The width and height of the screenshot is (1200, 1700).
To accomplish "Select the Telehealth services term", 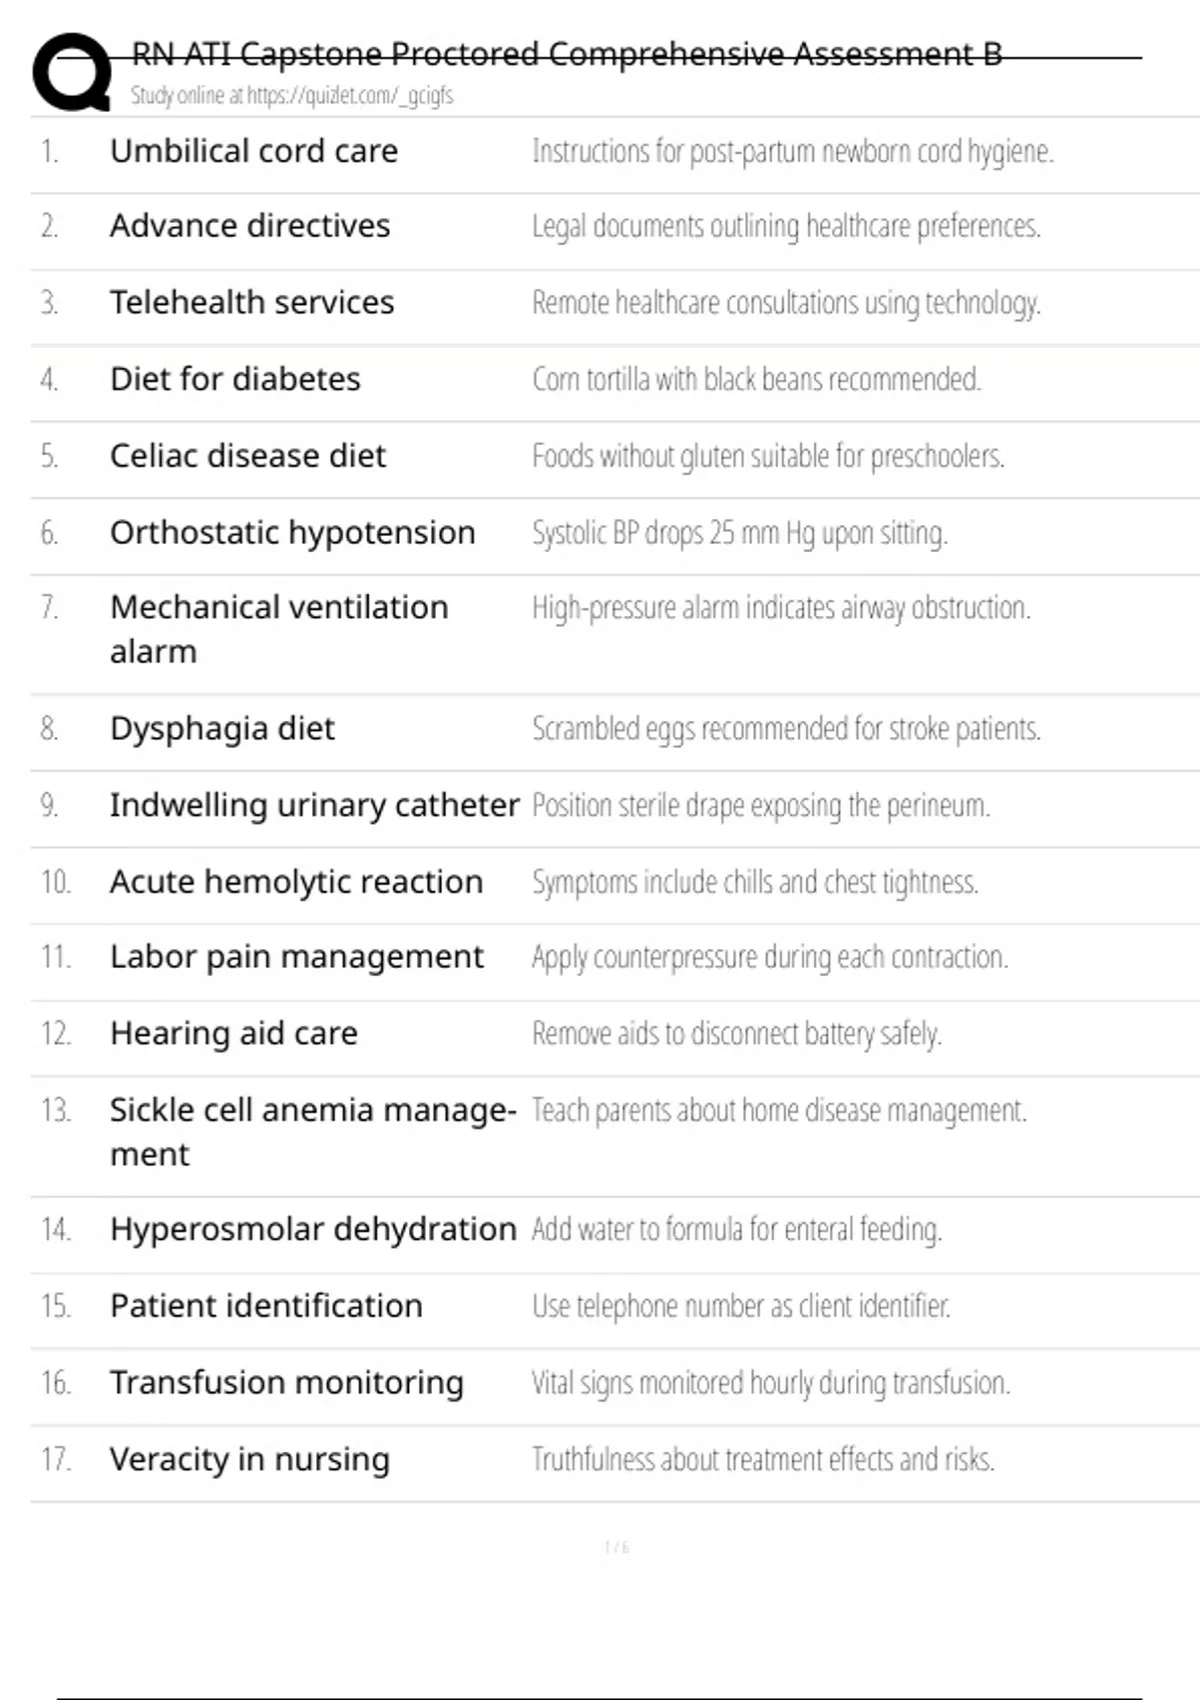I will click(x=252, y=302).
